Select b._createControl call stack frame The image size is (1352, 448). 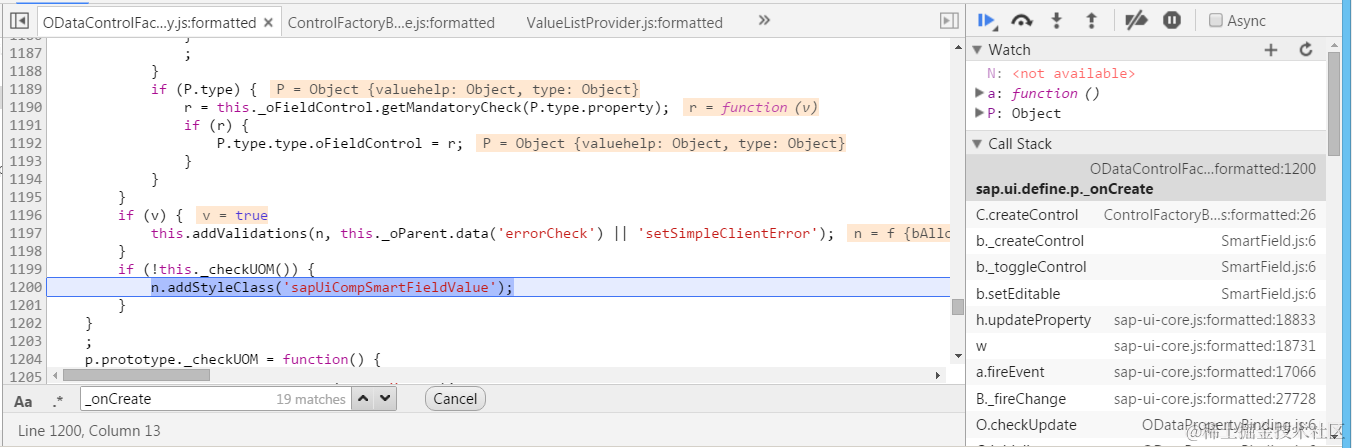[x=1147, y=241]
